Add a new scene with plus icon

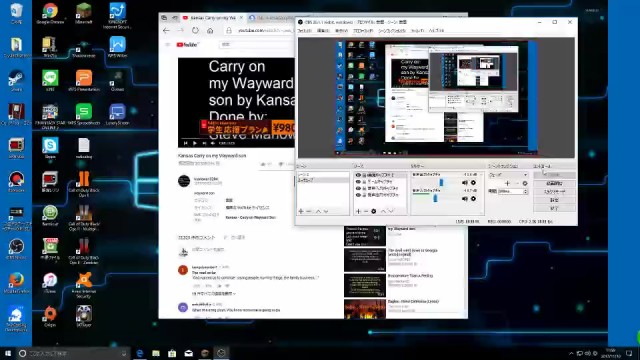pos(301,211)
